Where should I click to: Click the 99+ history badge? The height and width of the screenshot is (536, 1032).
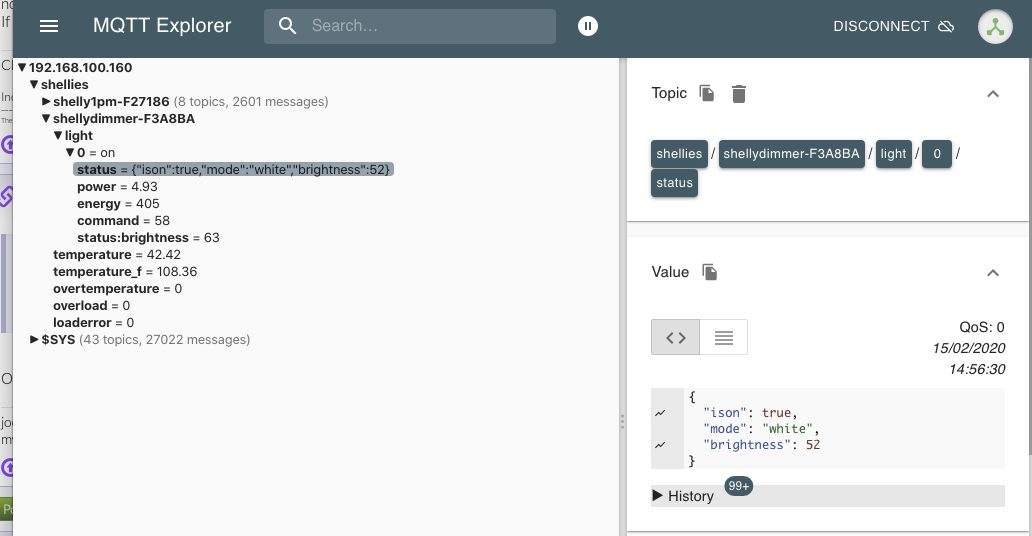(x=738, y=486)
